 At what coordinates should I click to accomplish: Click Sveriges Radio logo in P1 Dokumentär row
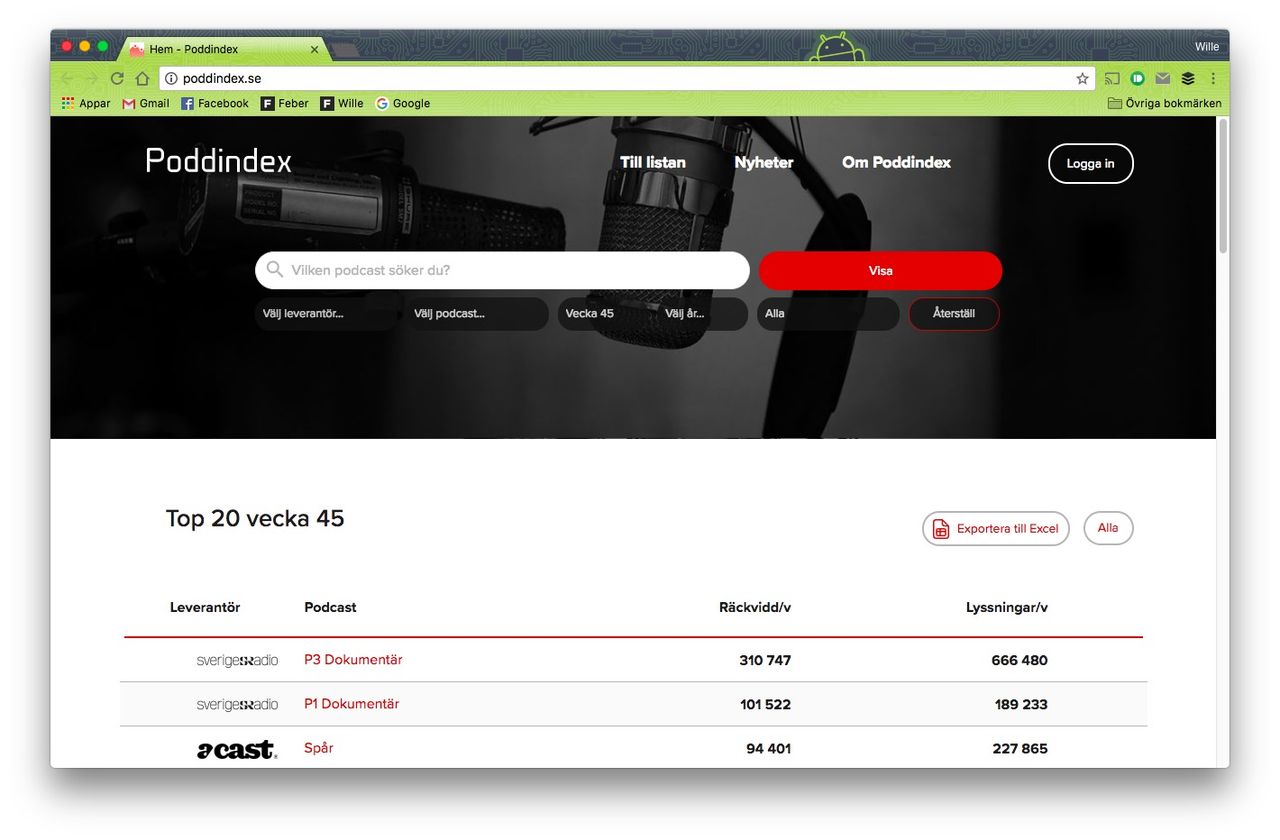point(237,705)
